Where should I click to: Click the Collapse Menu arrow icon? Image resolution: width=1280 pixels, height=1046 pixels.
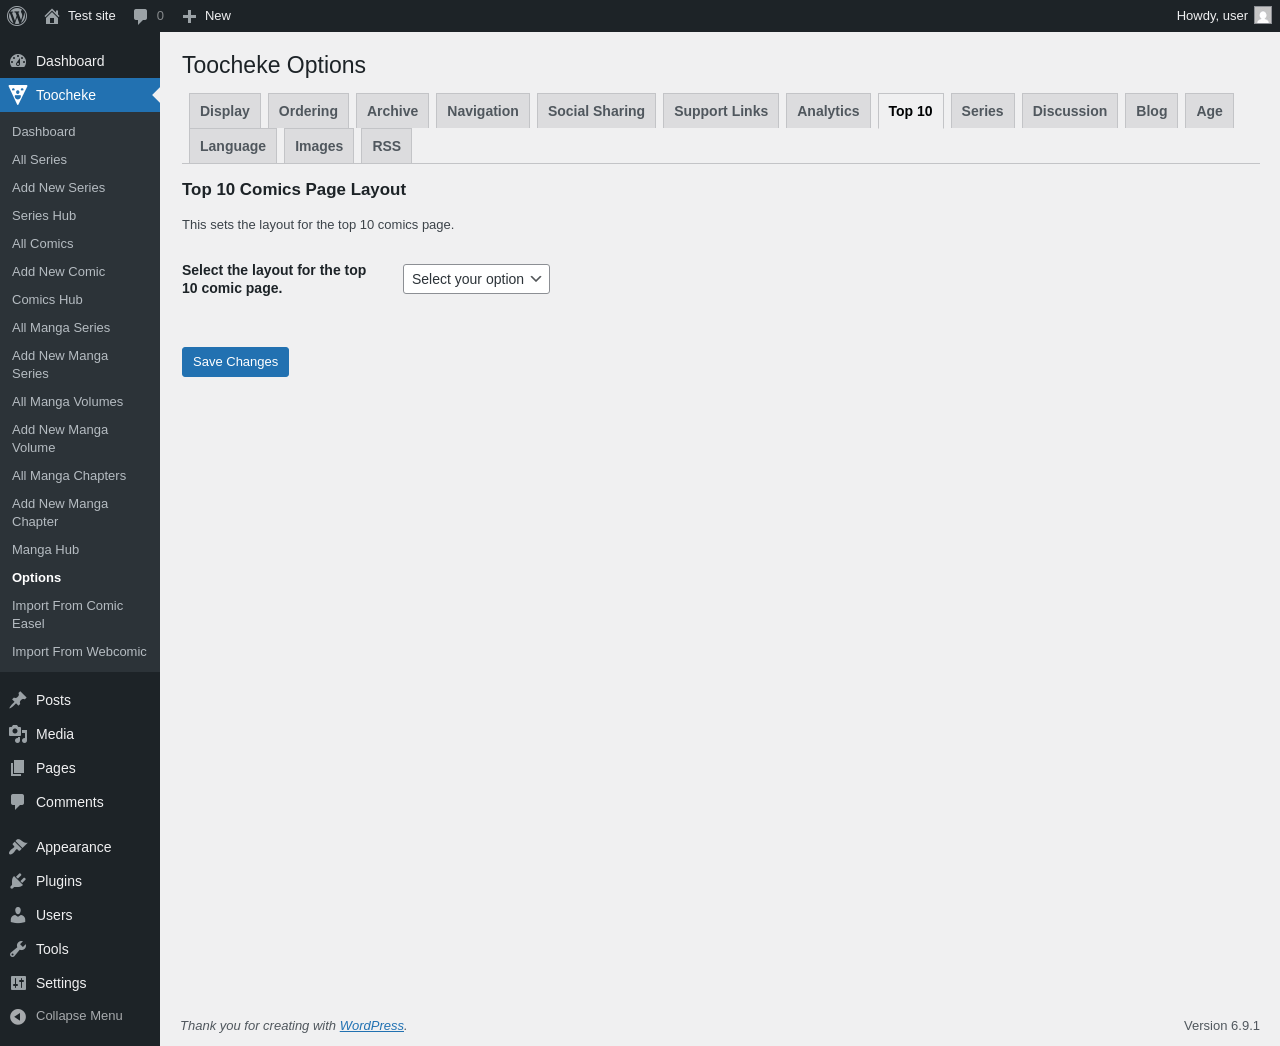18,1016
